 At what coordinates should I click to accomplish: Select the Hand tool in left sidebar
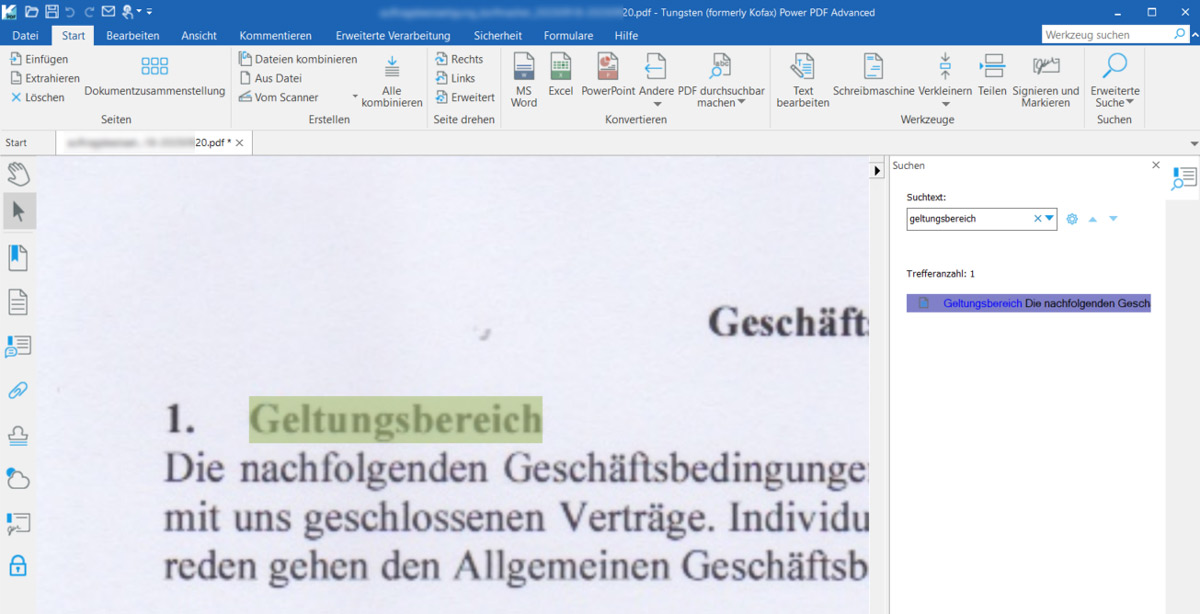[x=18, y=173]
